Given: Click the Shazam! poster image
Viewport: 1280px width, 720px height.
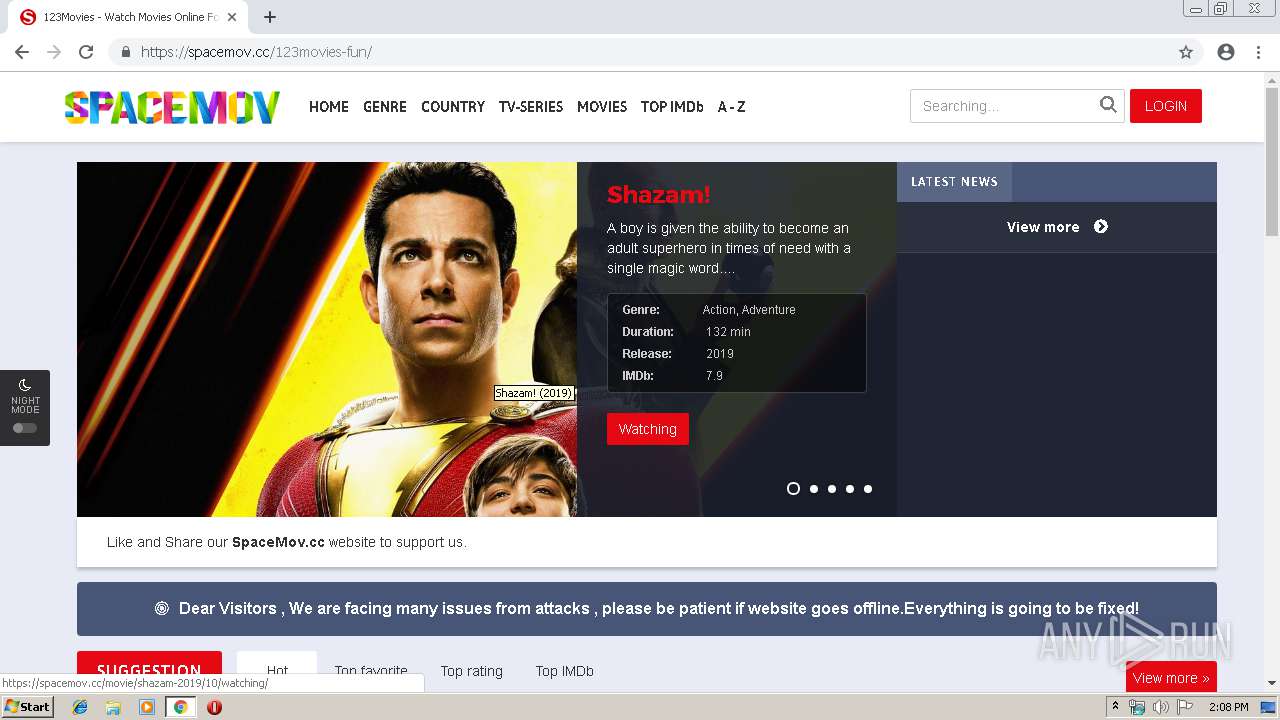Looking at the screenshot, I should [x=327, y=339].
